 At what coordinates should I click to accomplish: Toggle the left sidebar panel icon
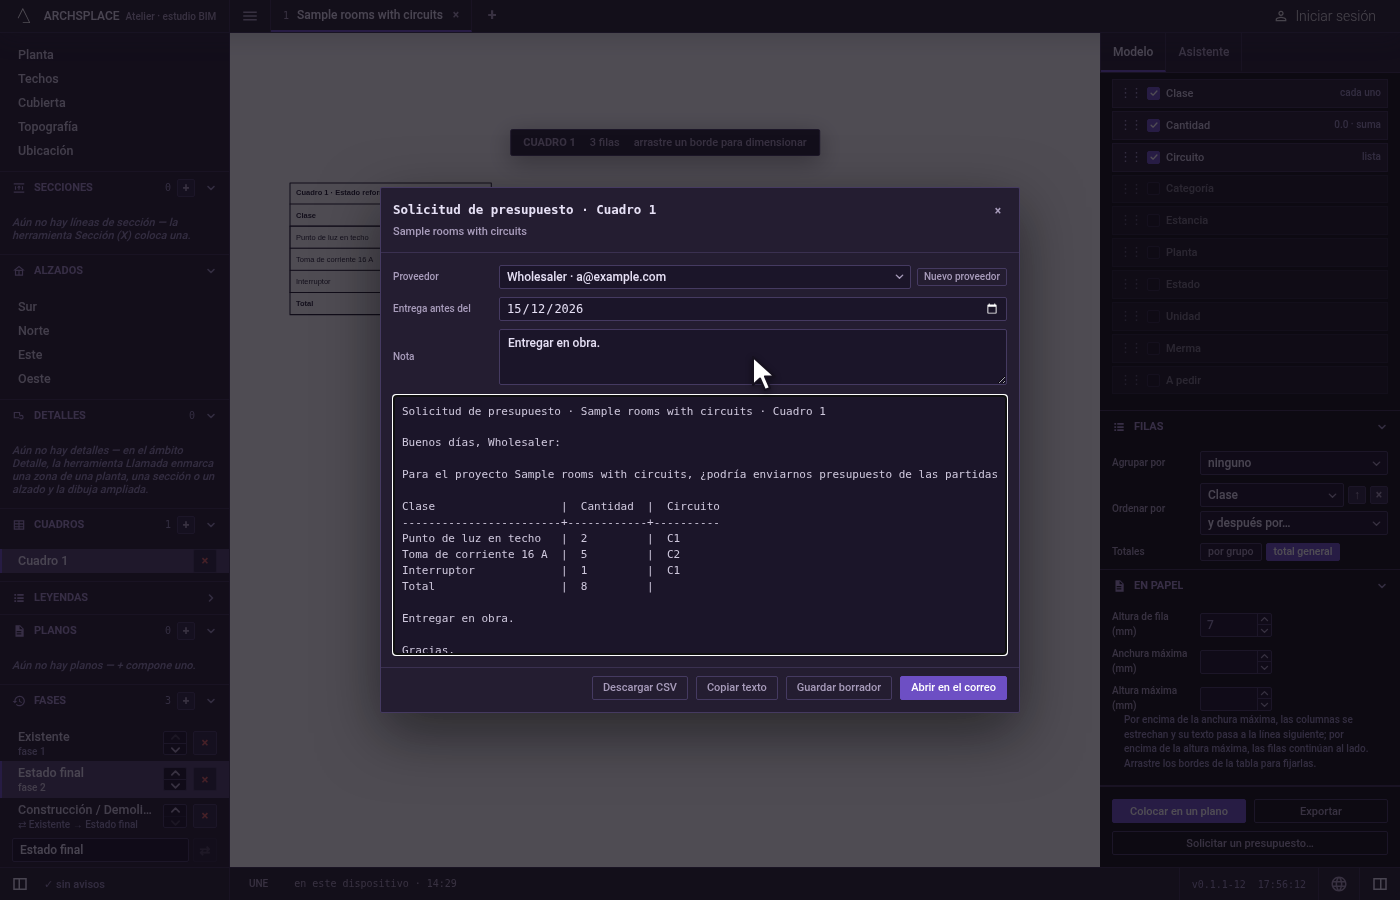[20, 884]
